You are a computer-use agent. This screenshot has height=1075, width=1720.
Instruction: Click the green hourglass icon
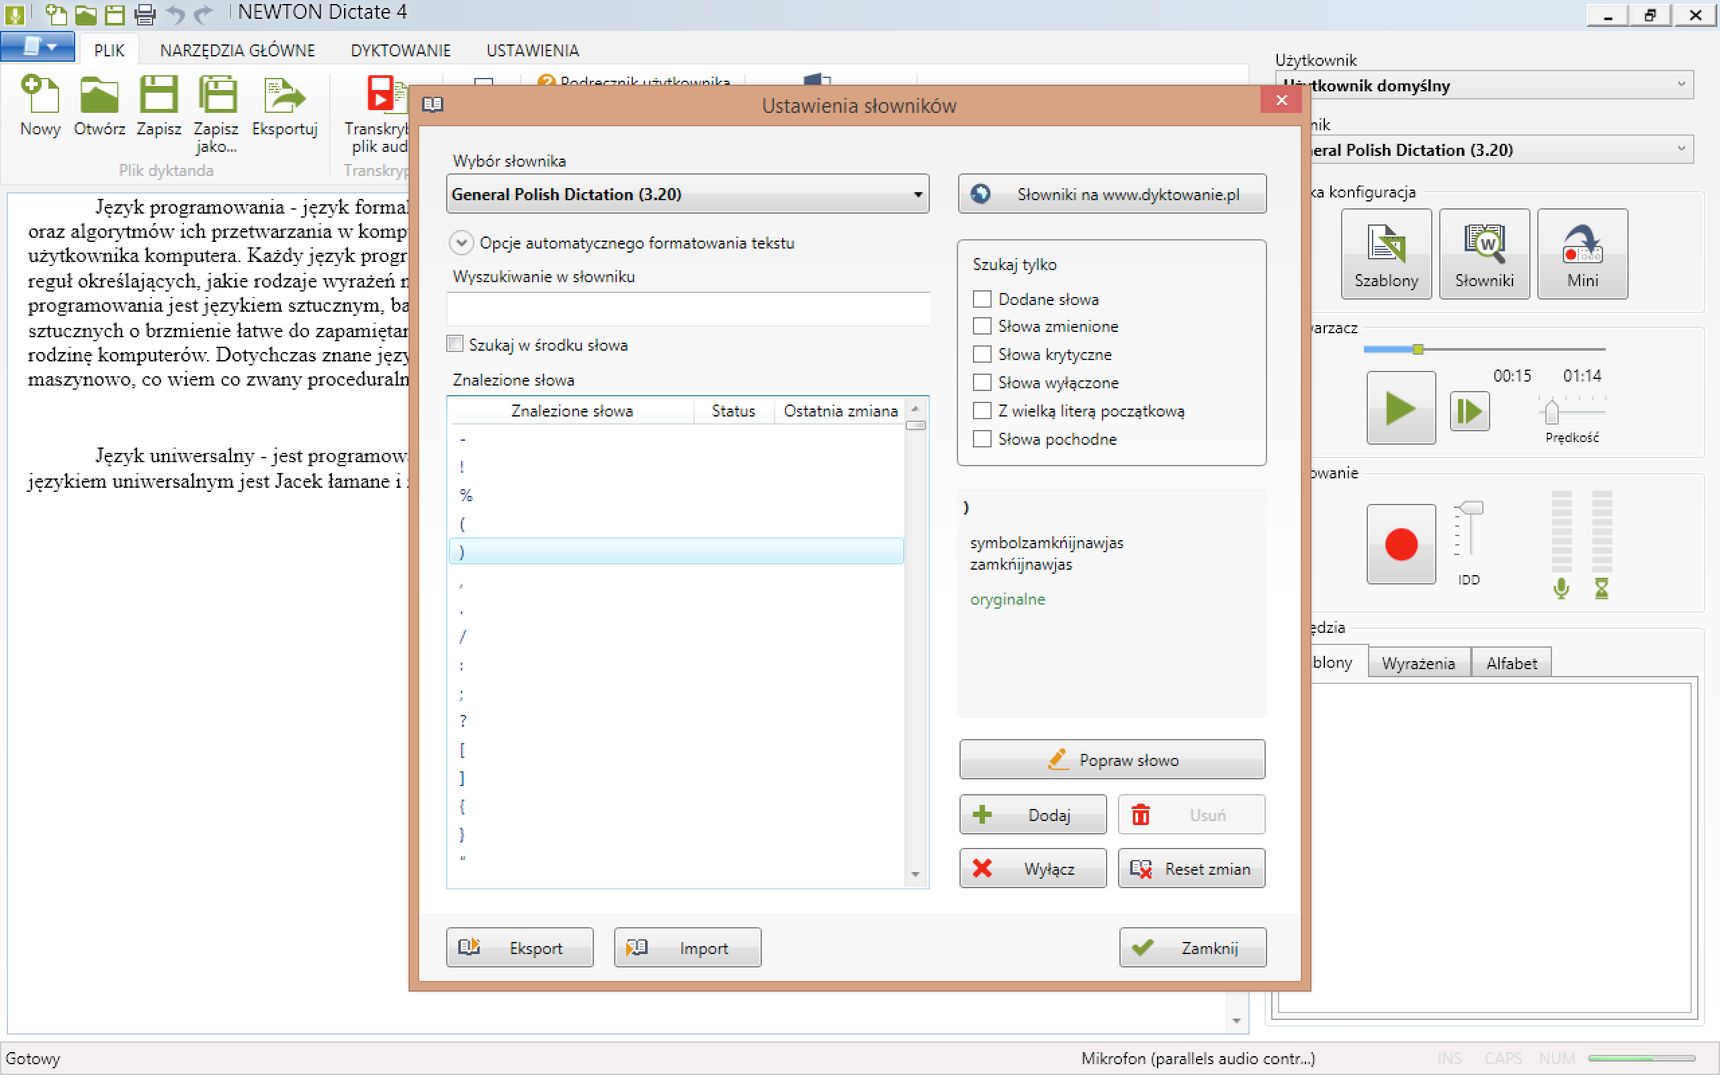click(1601, 588)
